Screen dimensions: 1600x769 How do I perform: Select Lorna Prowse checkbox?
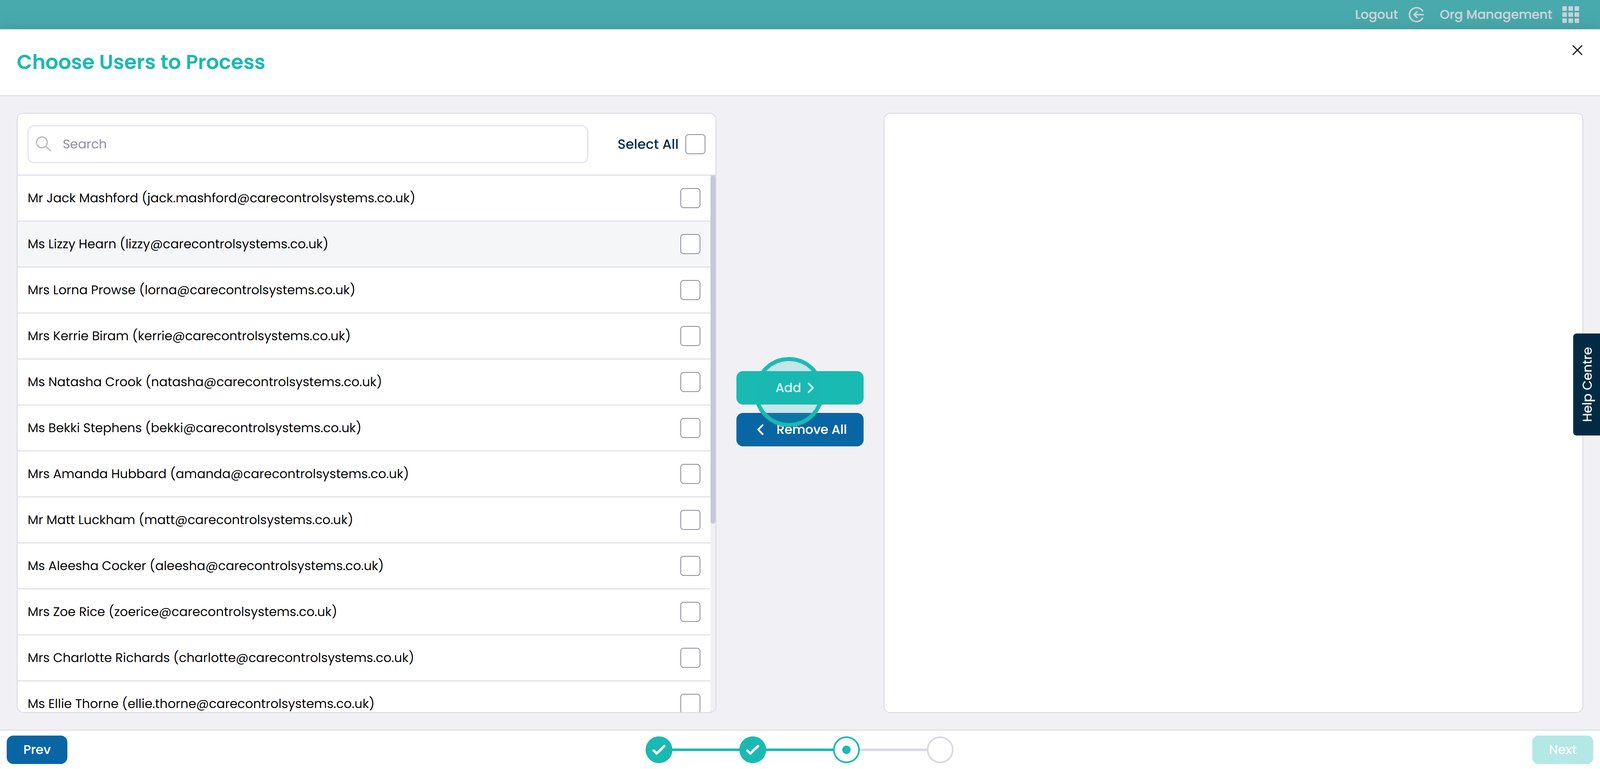(690, 290)
